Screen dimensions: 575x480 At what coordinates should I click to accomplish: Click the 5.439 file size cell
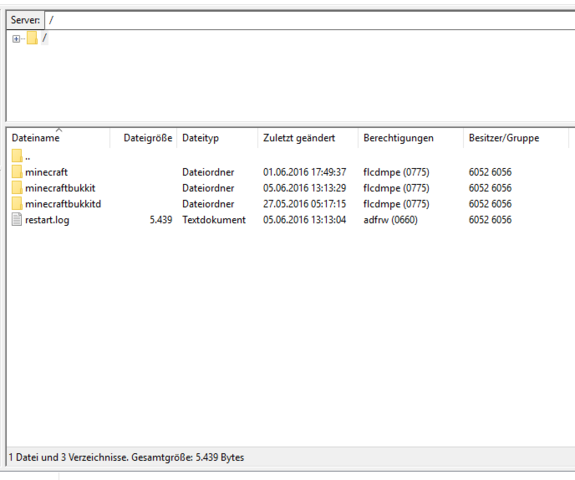(x=161, y=220)
